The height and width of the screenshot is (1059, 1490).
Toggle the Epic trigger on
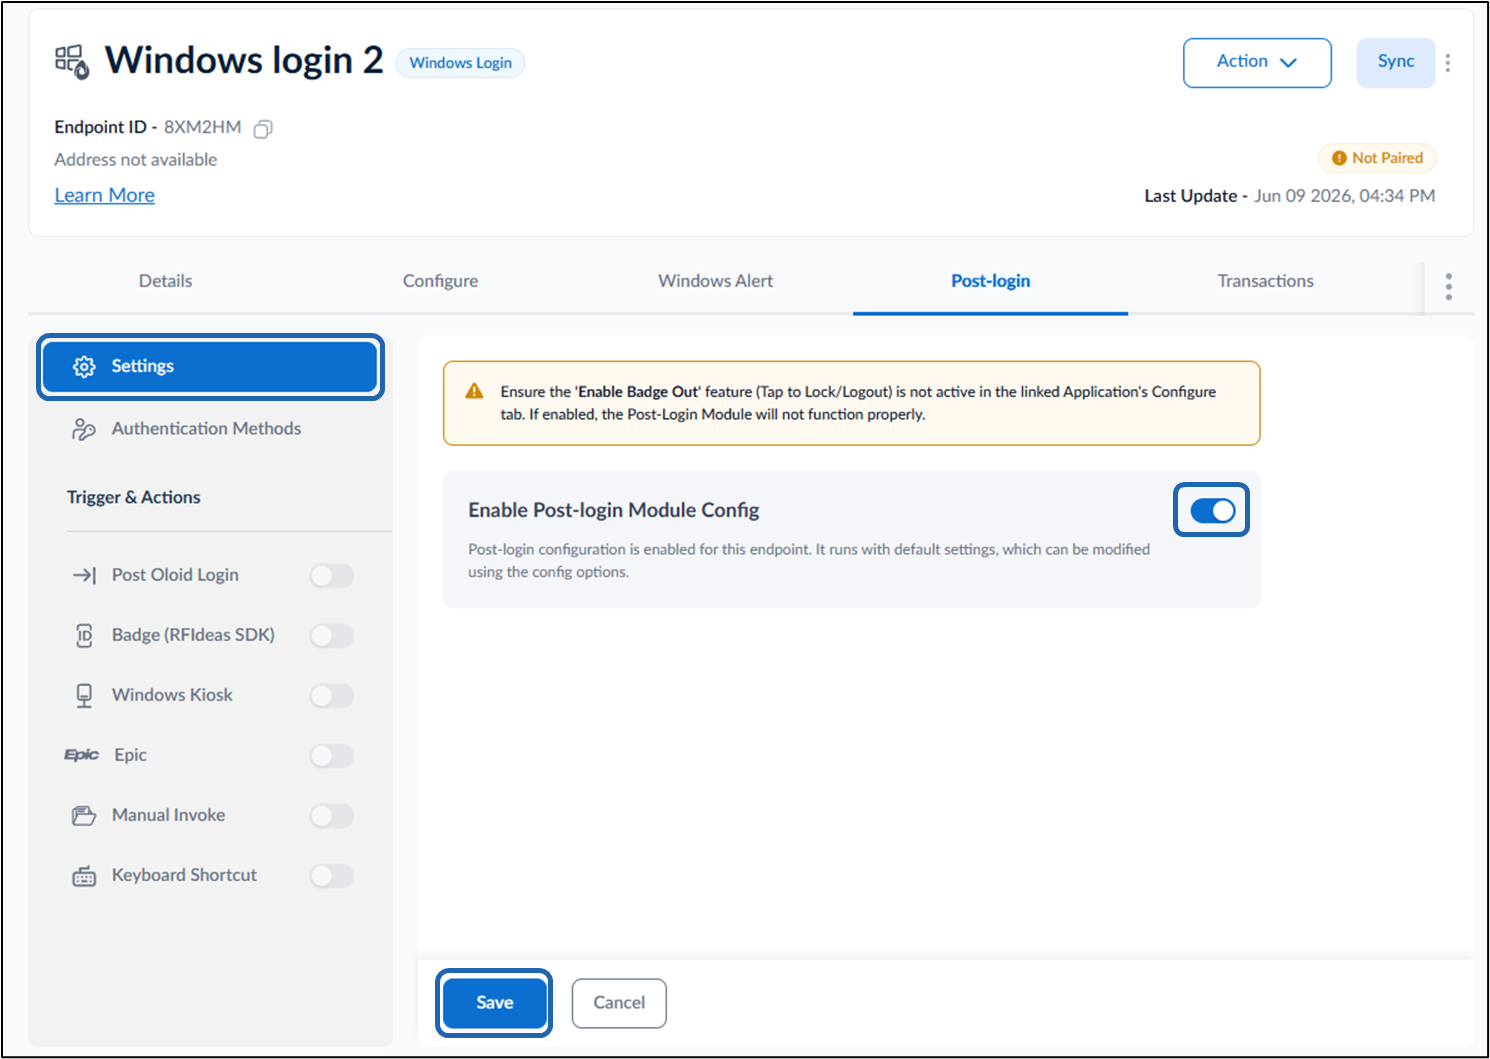pyautogui.click(x=331, y=756)
